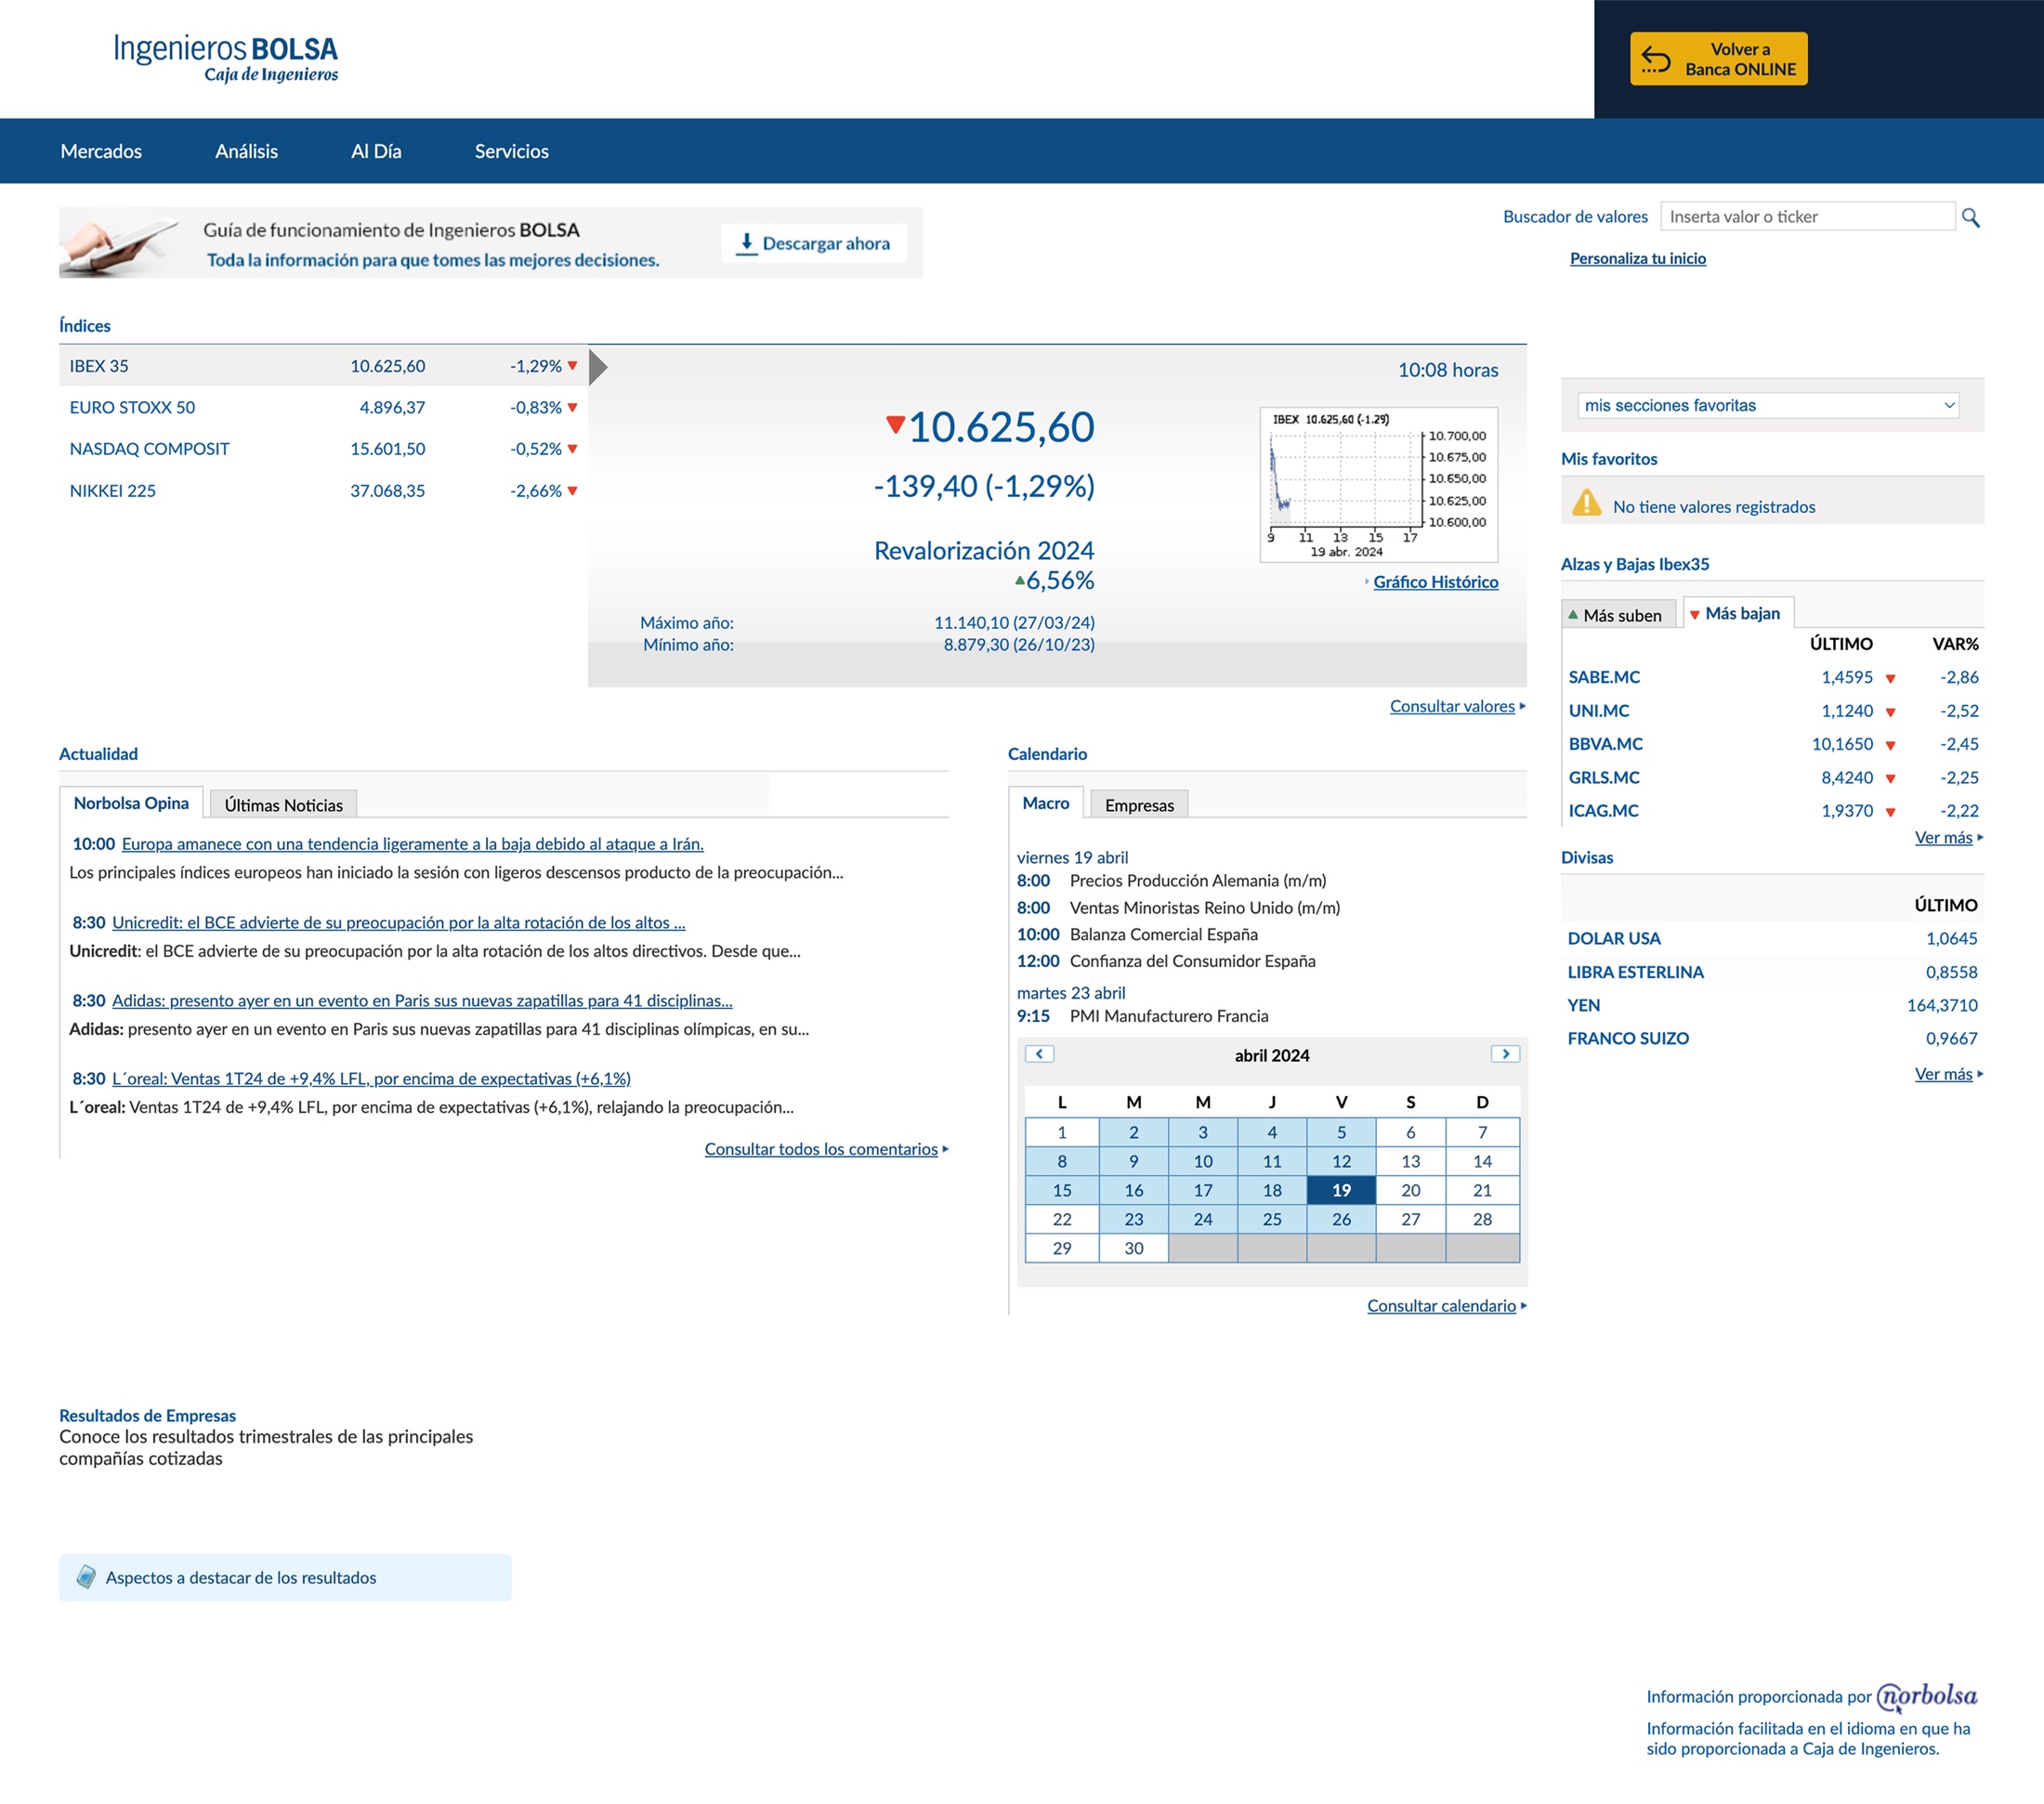Image resolution: width=2044 pixels, height=1804 pixels.
Task: Open FRANCO SUIZO currency
Action: (x=1627, y=1039)
